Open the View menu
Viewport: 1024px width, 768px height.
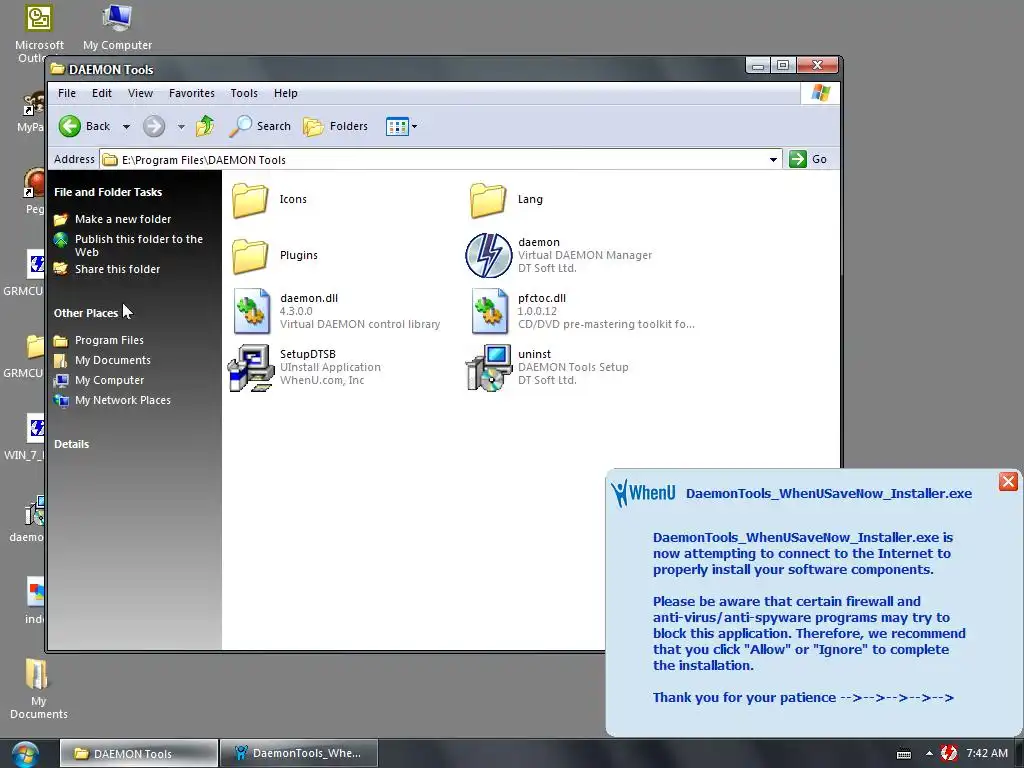coord(140,93)
